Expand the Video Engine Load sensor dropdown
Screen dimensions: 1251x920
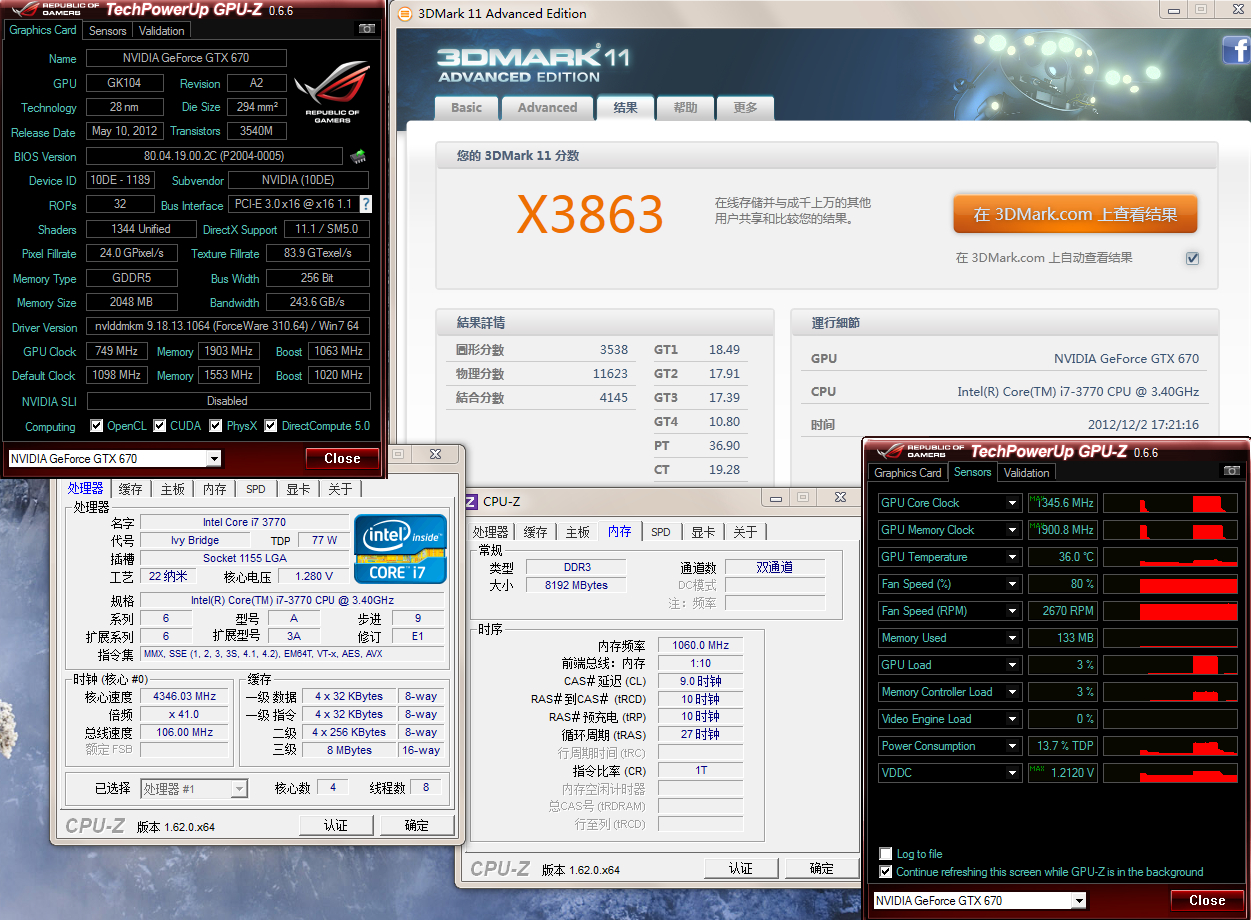pos(1013,719)
